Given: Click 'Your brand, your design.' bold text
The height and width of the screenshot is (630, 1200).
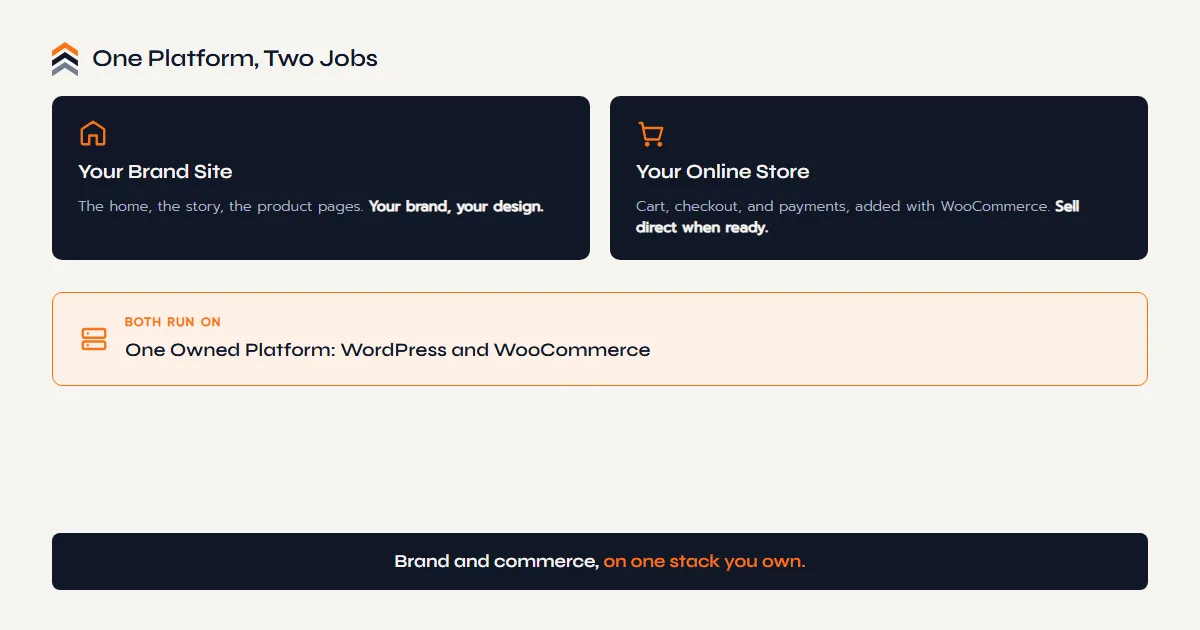Looking at the screenshot, I should coord(456,207).
